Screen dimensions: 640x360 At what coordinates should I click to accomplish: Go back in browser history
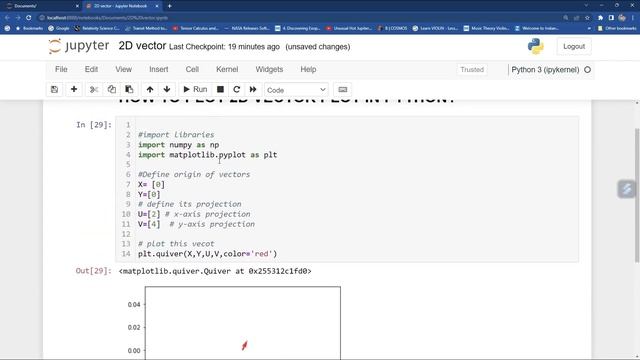coord(7,18)
